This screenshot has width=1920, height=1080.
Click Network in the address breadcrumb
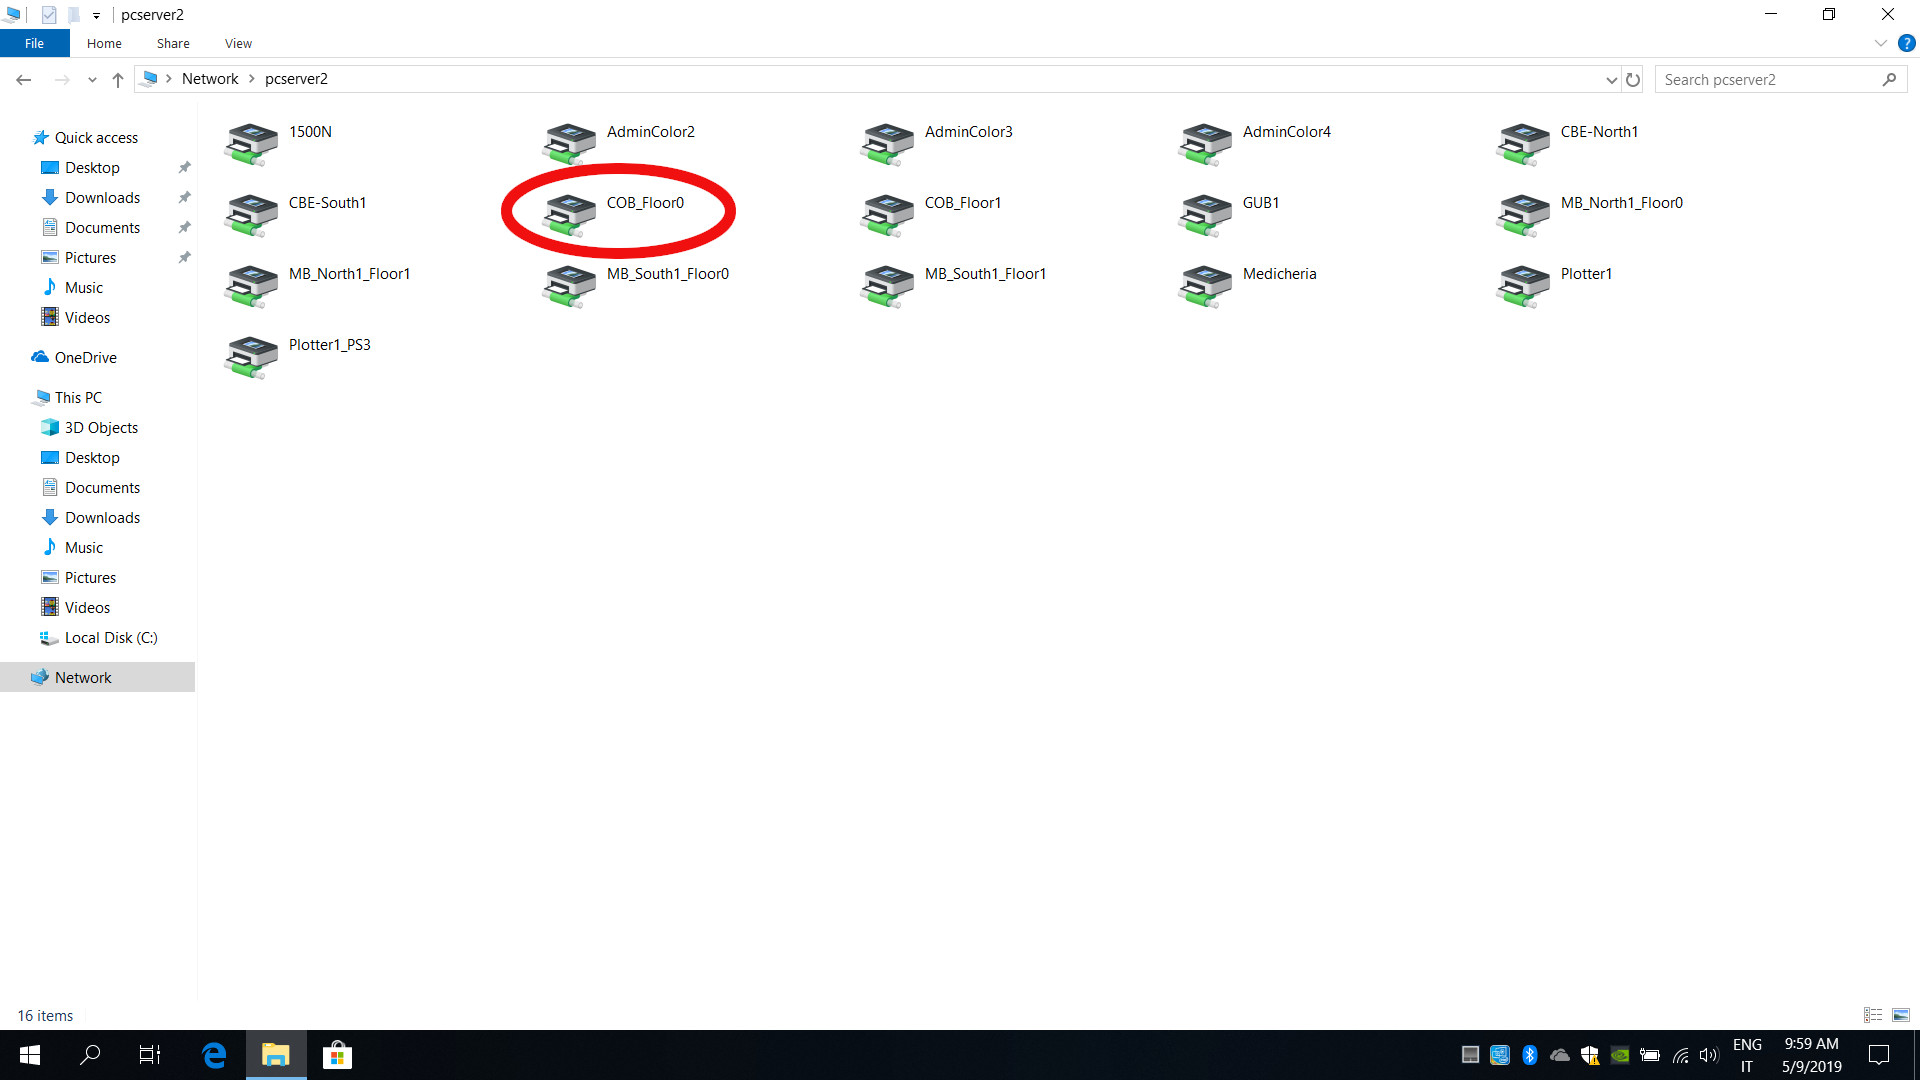coord(210,79)
